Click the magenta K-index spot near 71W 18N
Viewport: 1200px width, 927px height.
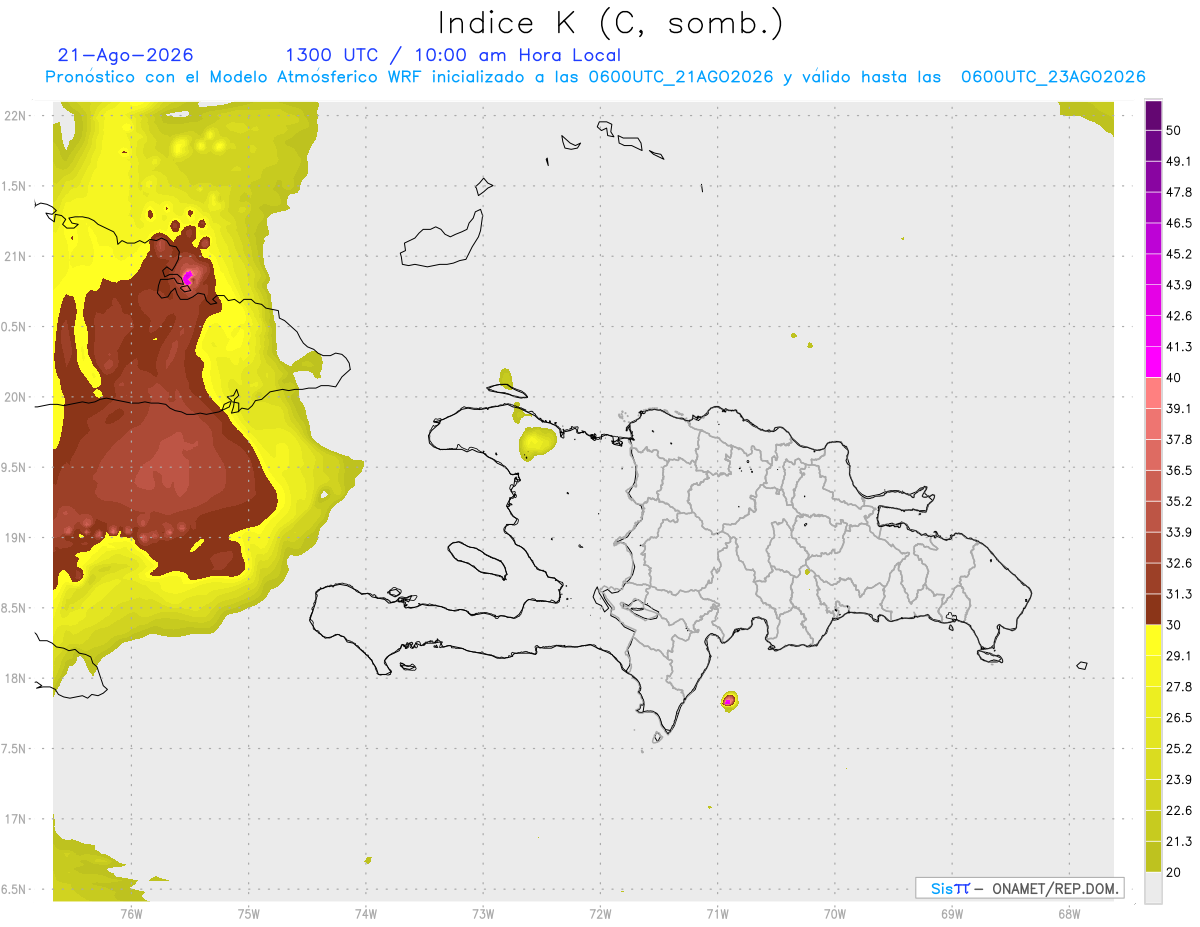[729, 701]
